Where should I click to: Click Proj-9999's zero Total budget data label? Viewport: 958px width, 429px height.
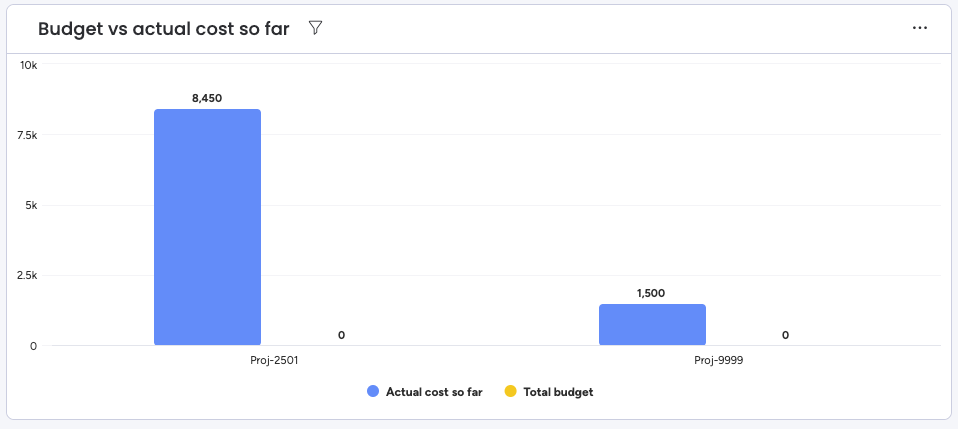point(785,335)
